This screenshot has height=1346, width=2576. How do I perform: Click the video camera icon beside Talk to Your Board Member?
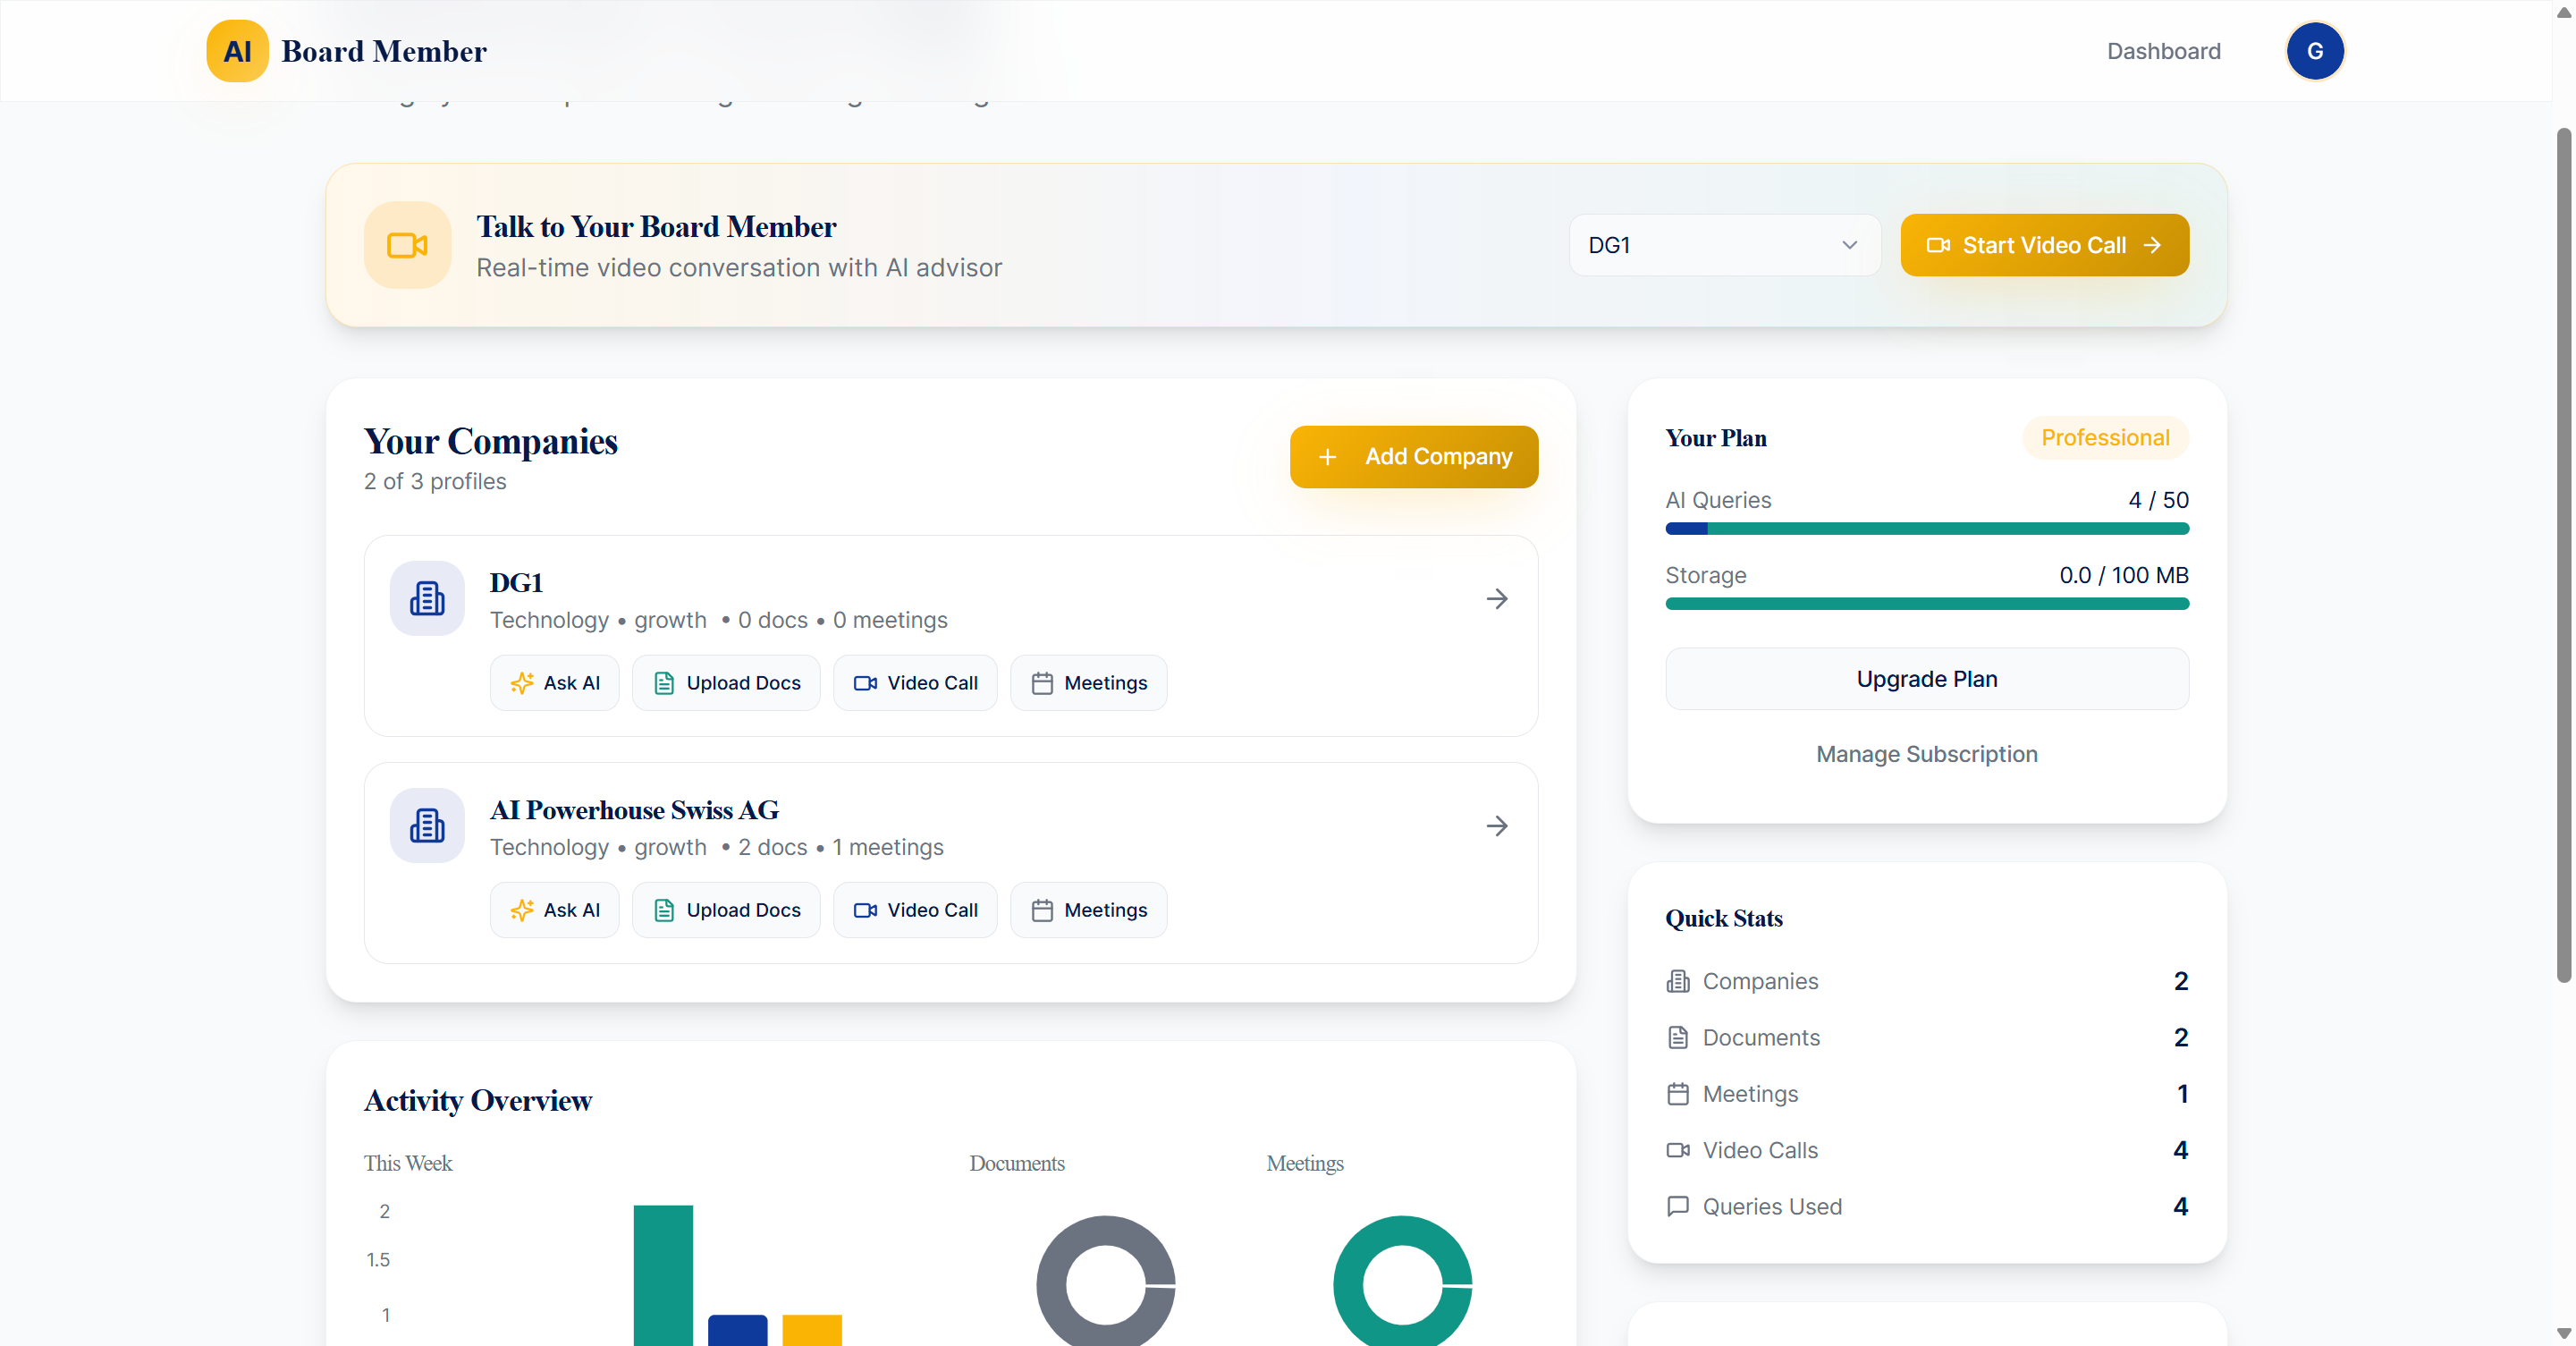(407, 245)
